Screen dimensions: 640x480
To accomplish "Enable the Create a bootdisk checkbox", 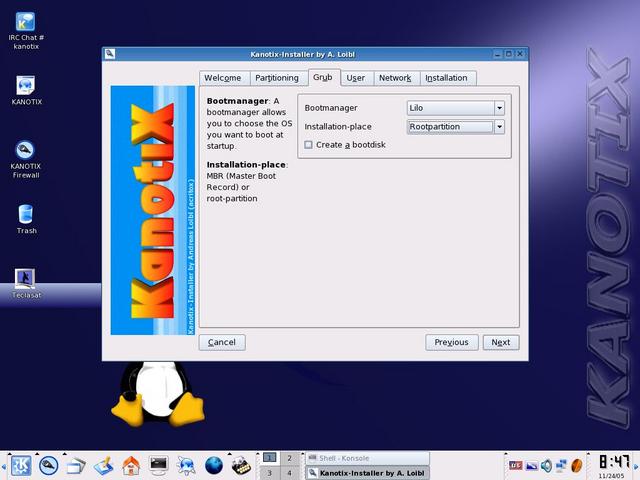I will pyautogui.click(x=309, y=144).
